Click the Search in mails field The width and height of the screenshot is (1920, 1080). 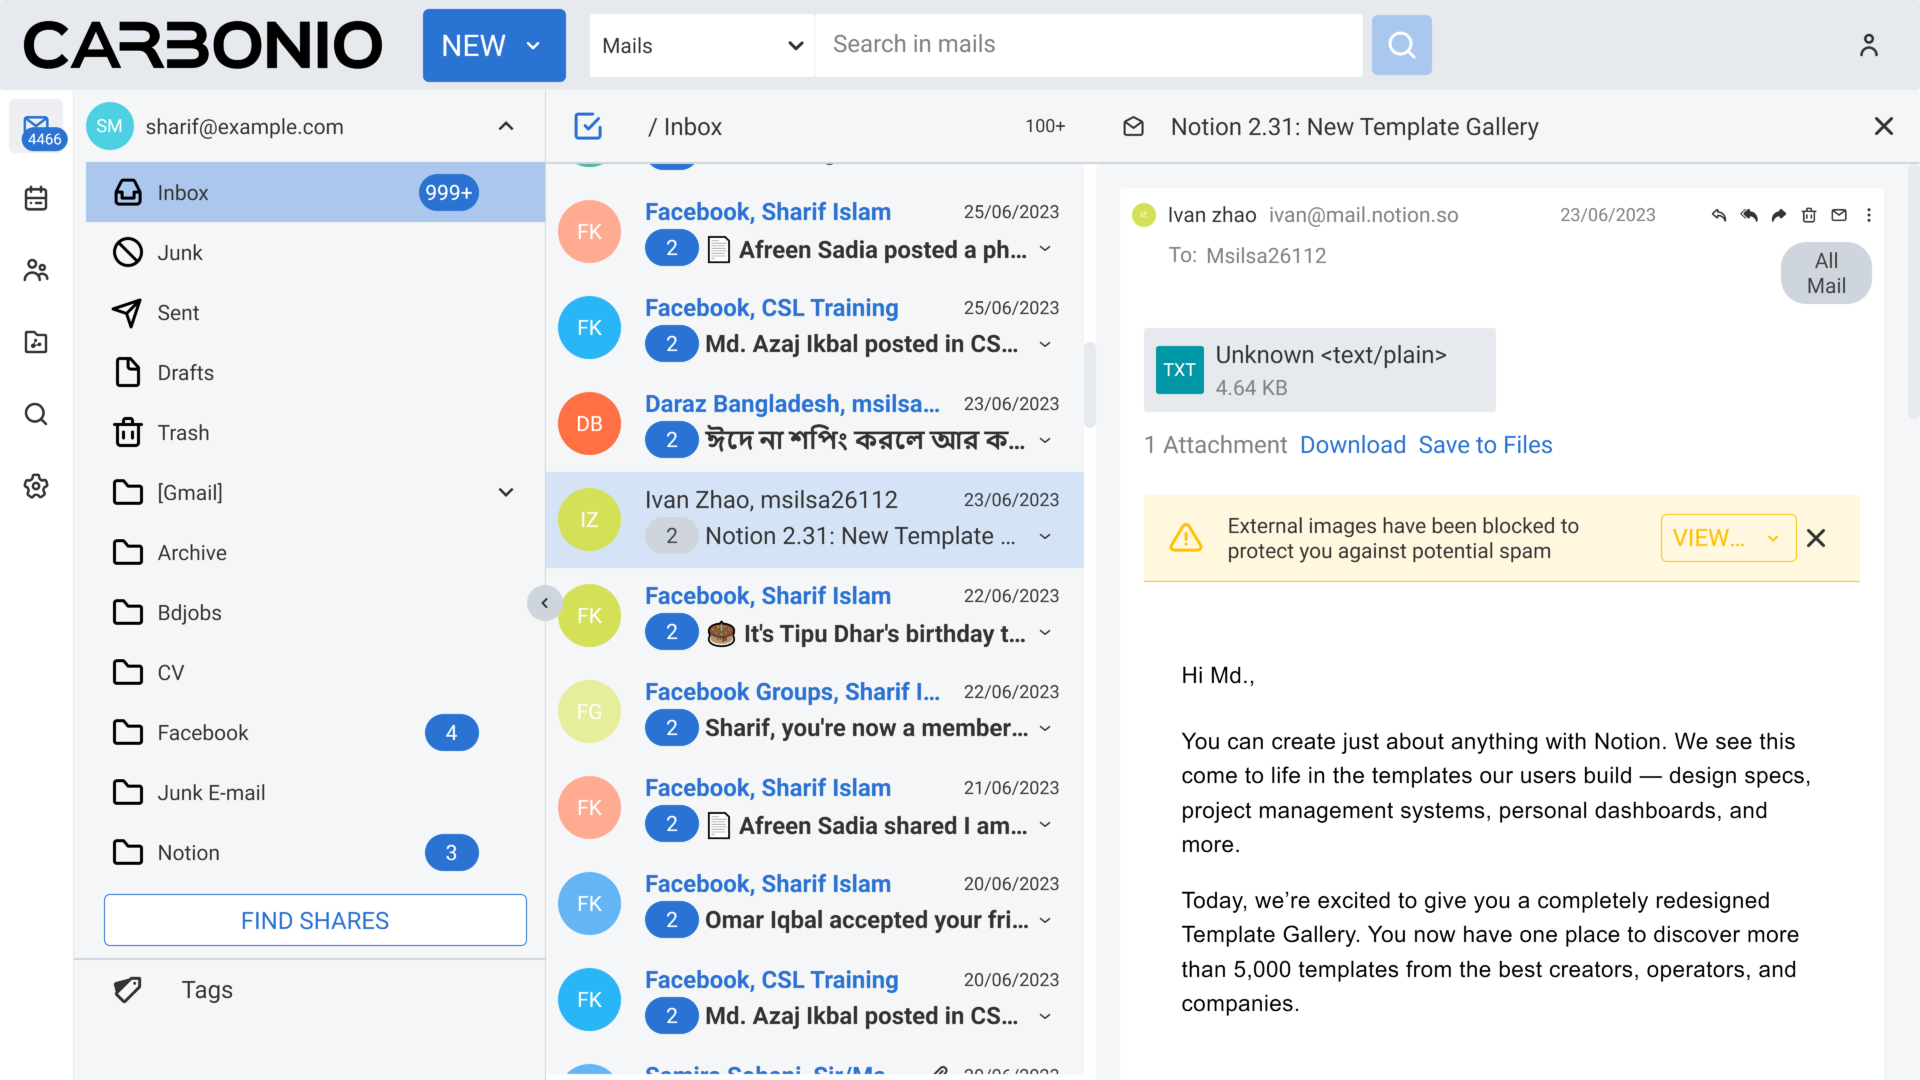point(1088,45)
